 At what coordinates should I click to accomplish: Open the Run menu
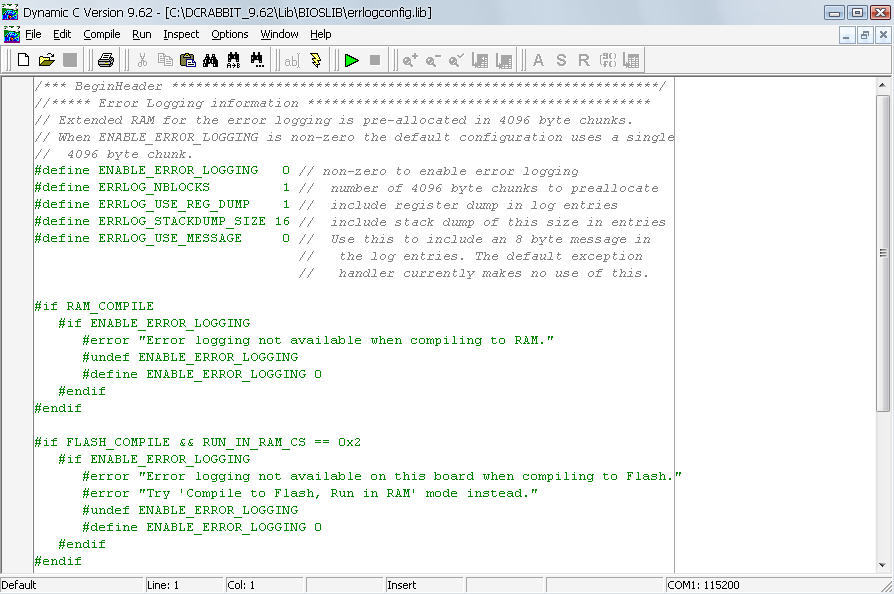[142, 34]
